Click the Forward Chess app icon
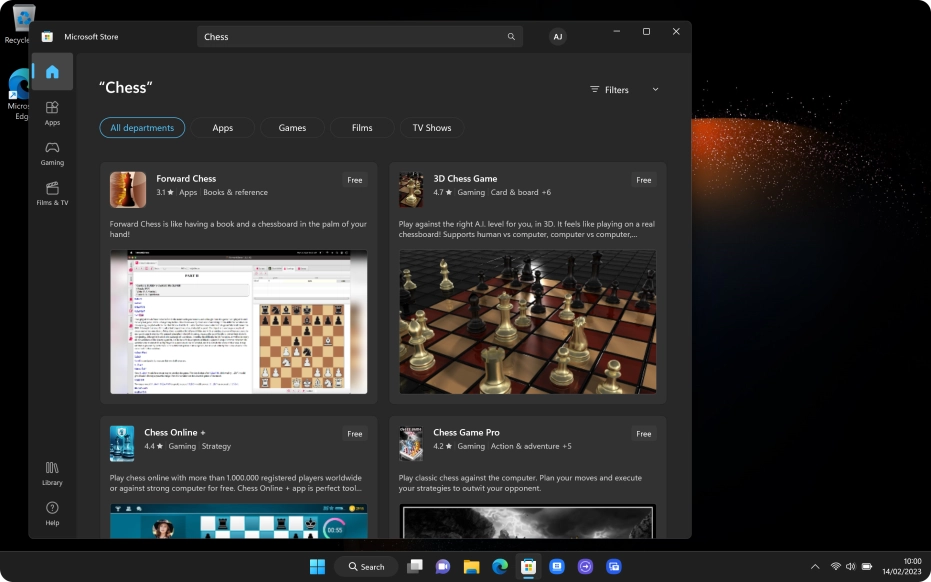Screen dimensions: 931x582 coord(128,189)
